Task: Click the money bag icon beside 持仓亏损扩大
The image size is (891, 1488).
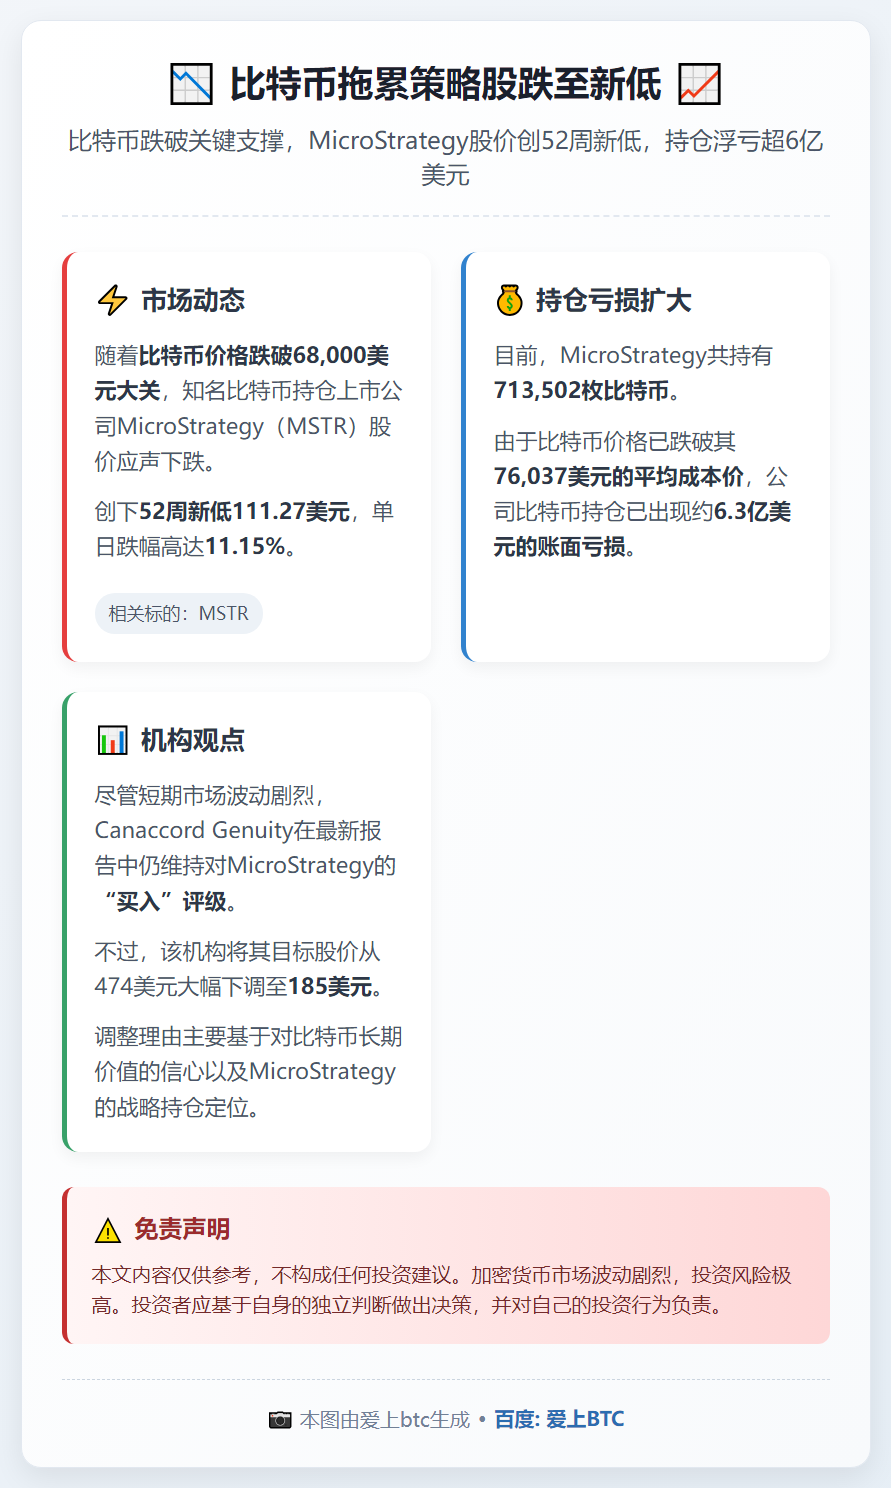Action: tap(510, 300)
